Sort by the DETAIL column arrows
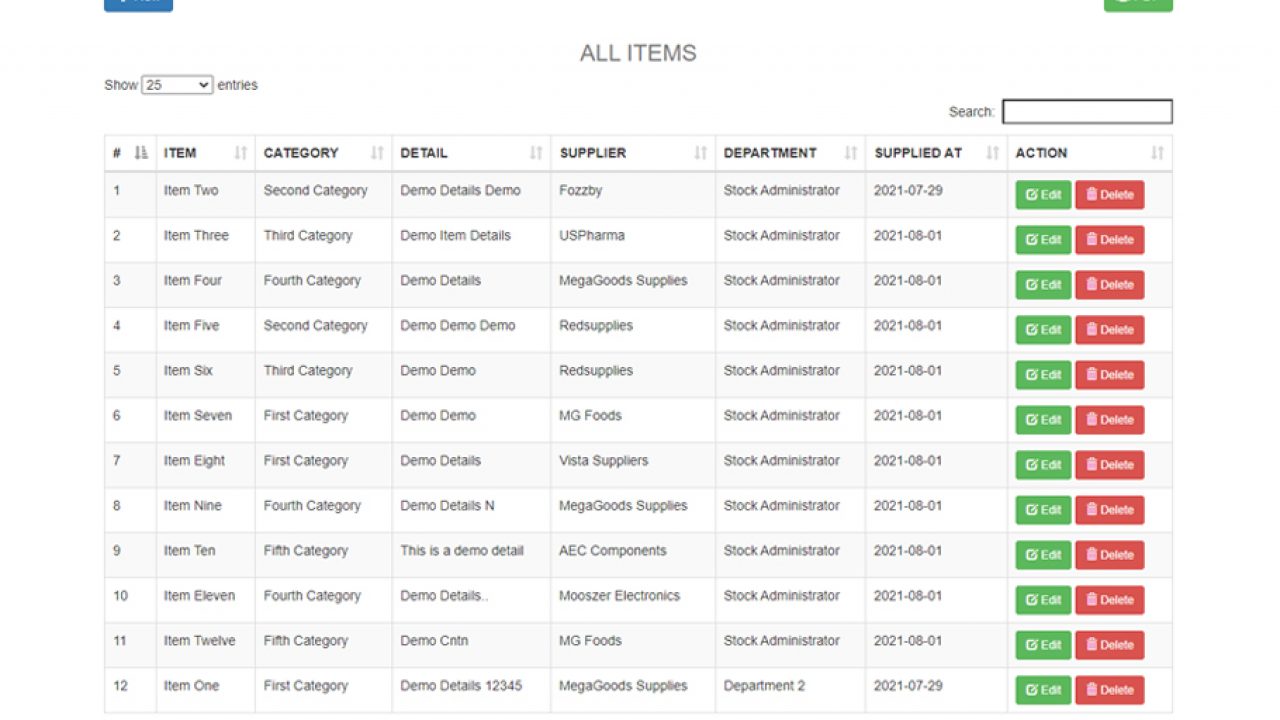This screenshot has width=1280, height=720. (x=536, y=153)
